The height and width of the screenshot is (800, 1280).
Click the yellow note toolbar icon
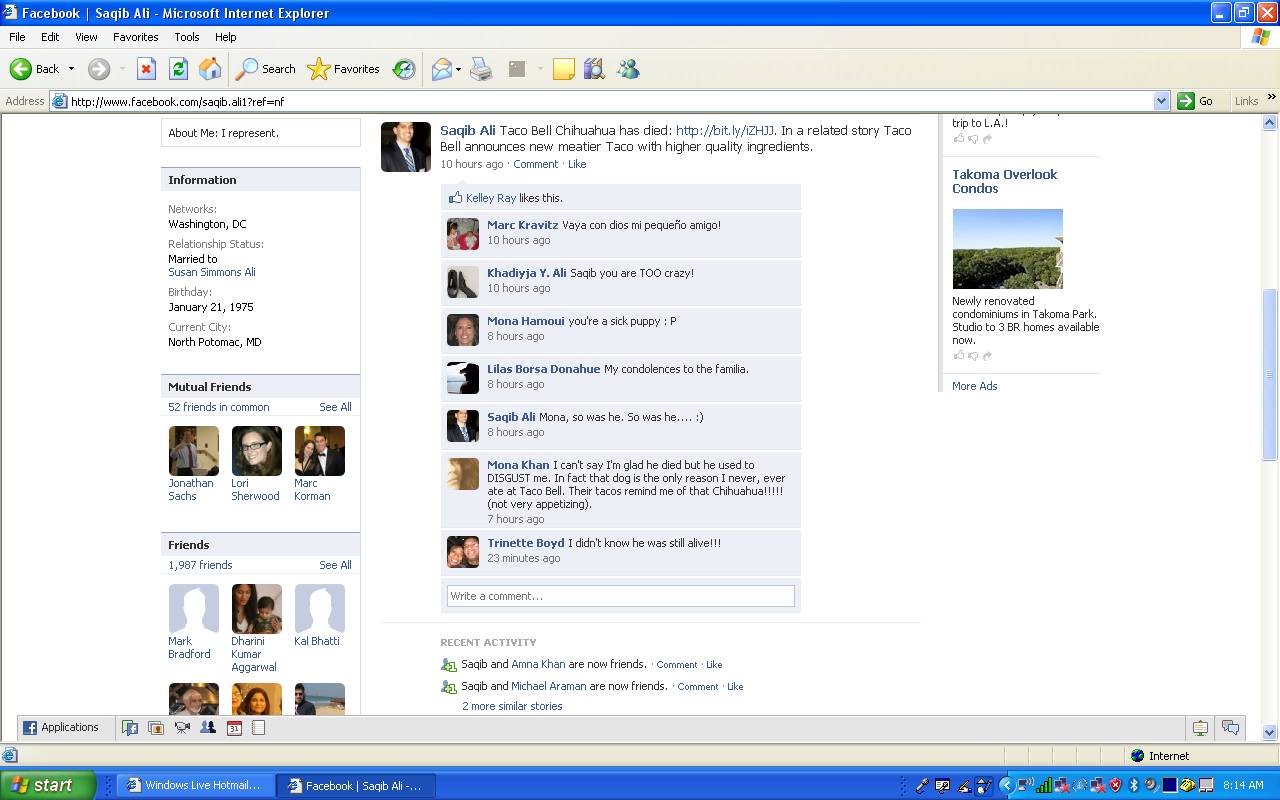coord(564,69)
